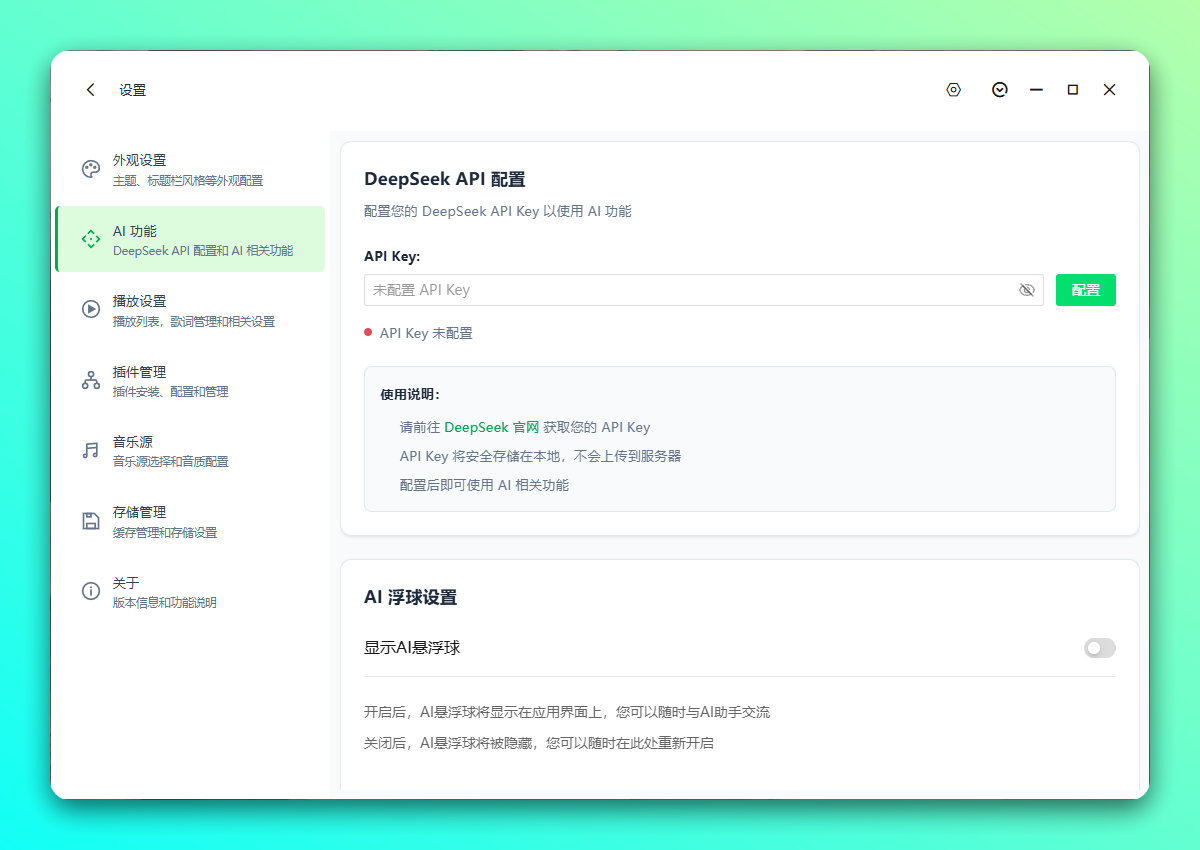Click the 插件管理 network icon
This screenshot has height=850, width=1200.
(91, 380)
